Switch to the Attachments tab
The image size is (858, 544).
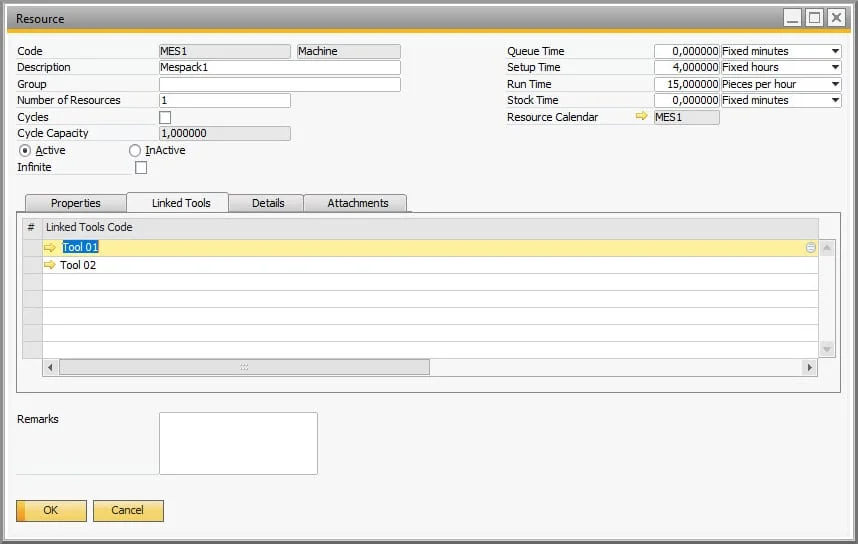coord(355,203)
